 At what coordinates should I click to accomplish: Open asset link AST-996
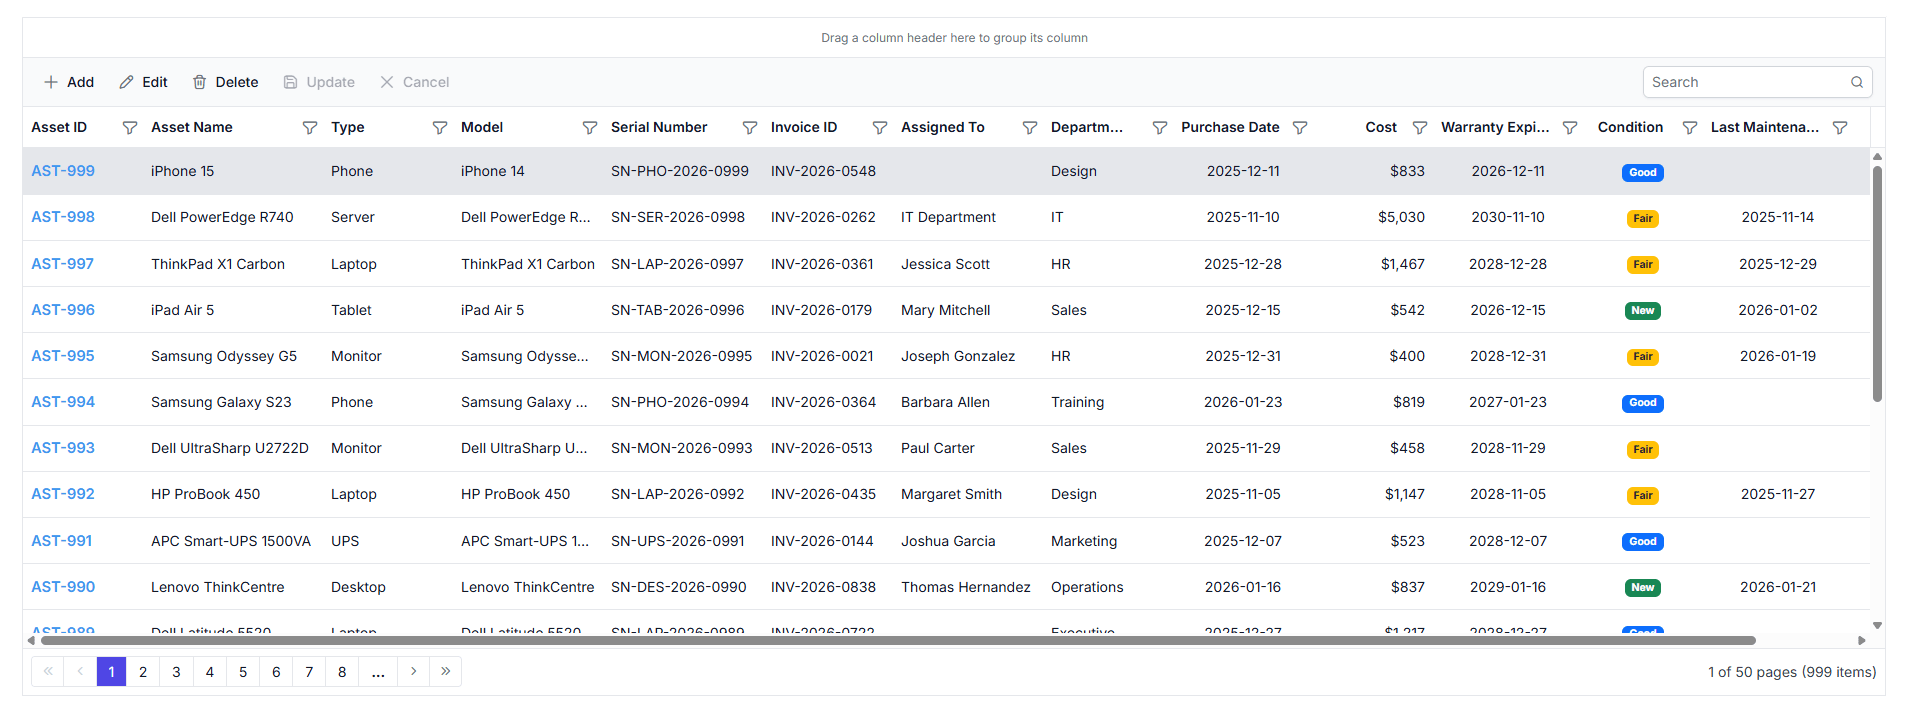click(63, 310)
